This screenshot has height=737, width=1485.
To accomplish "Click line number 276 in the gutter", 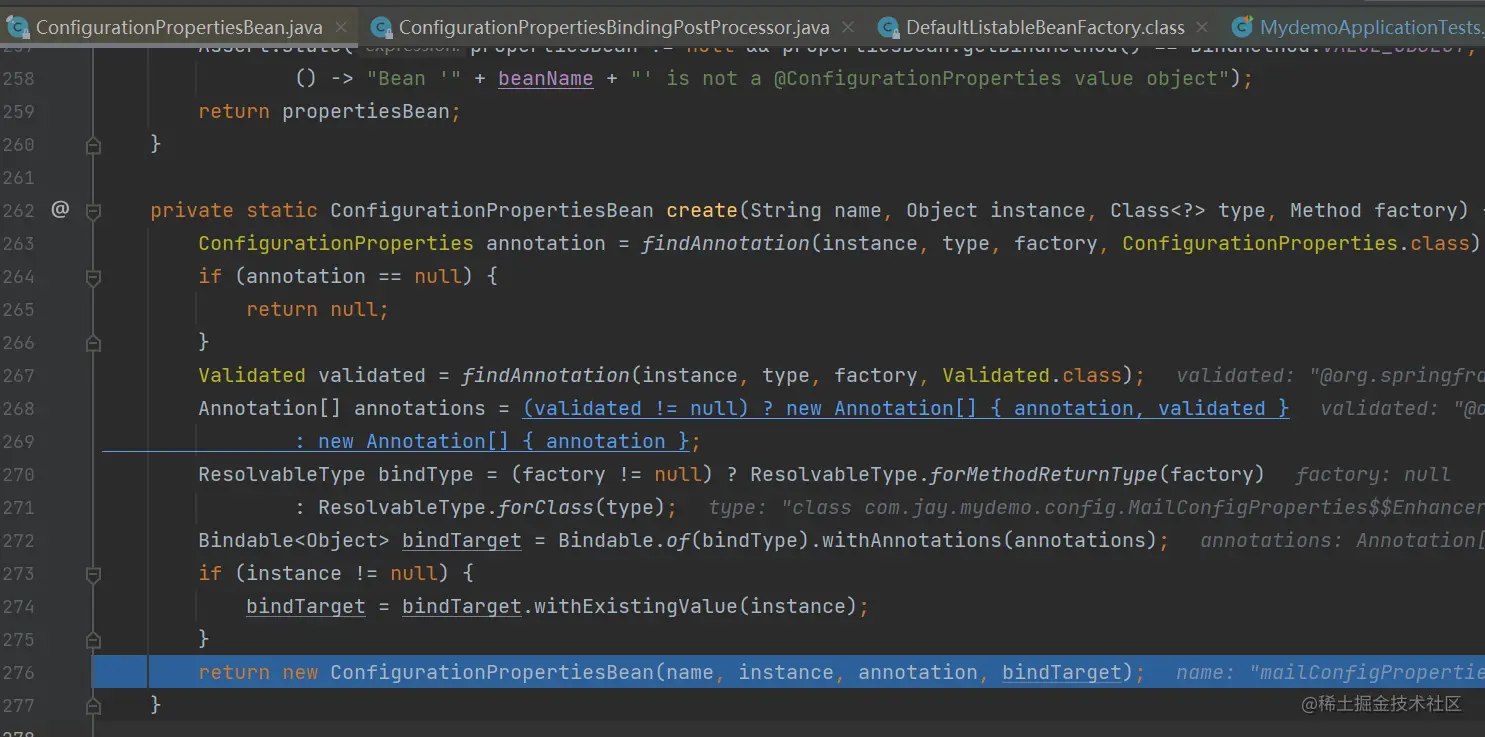I will 18,672.
